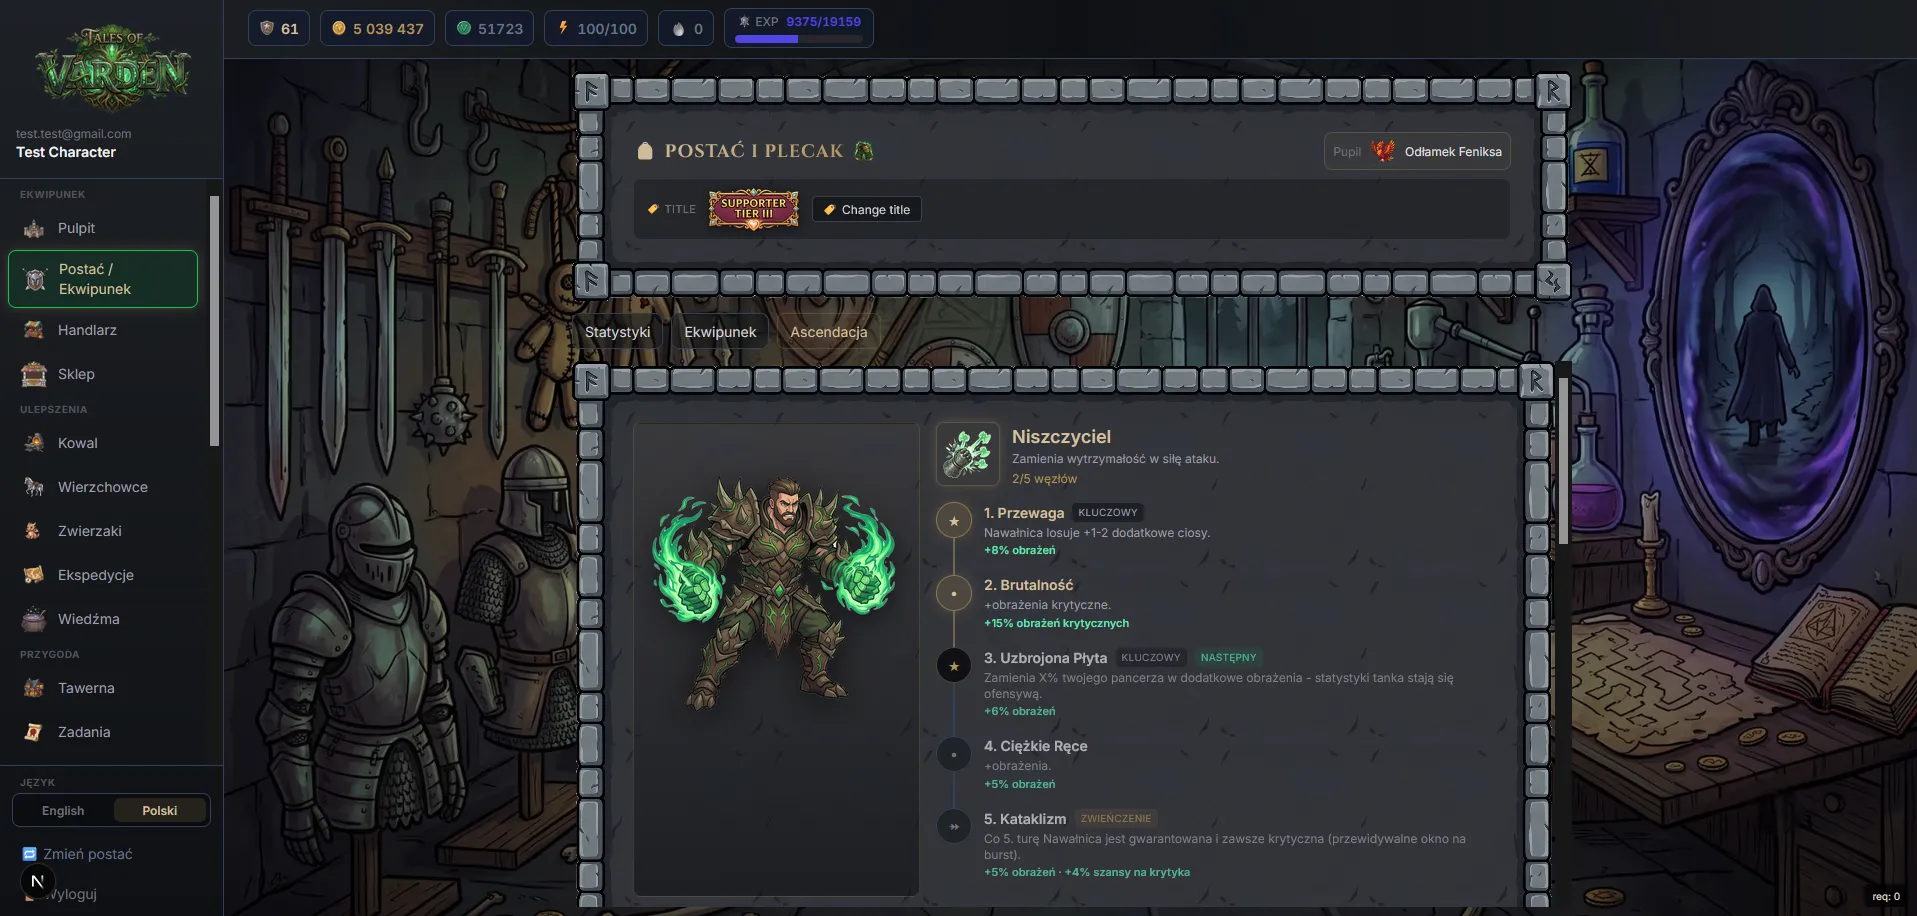This screenshot has width=1917, height=916.
Task: Click the +15% obrażeń krytycznych text
Action: [1056, 623]
